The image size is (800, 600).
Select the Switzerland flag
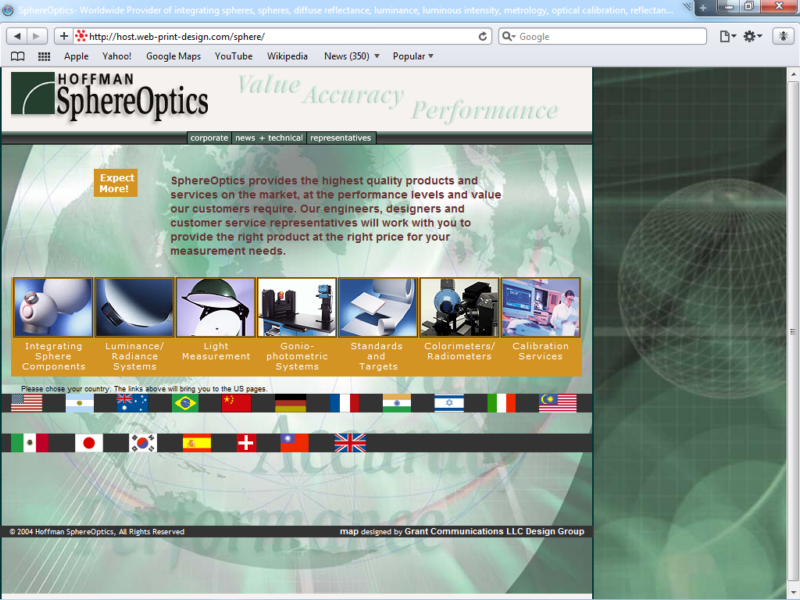(x=246, y=443)
